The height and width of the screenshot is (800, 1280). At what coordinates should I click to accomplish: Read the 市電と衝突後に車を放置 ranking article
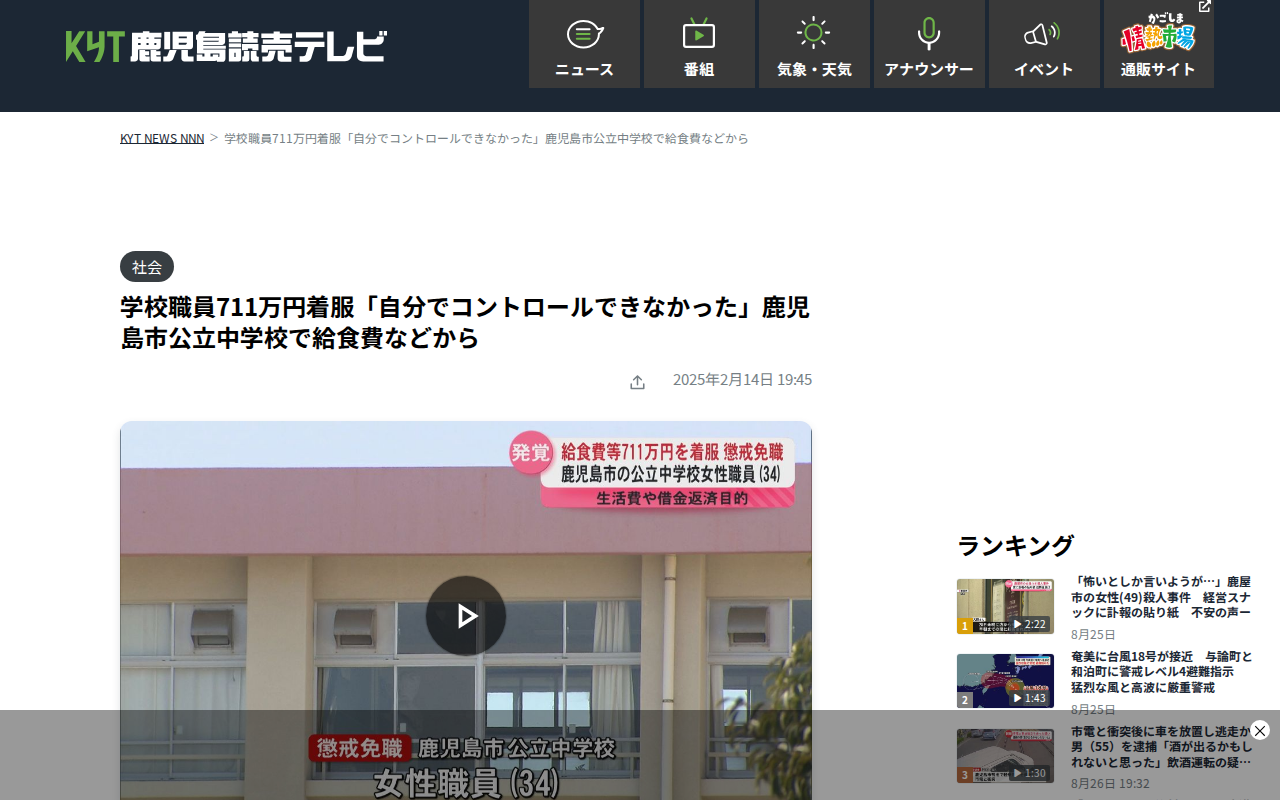pos(1161,747)
